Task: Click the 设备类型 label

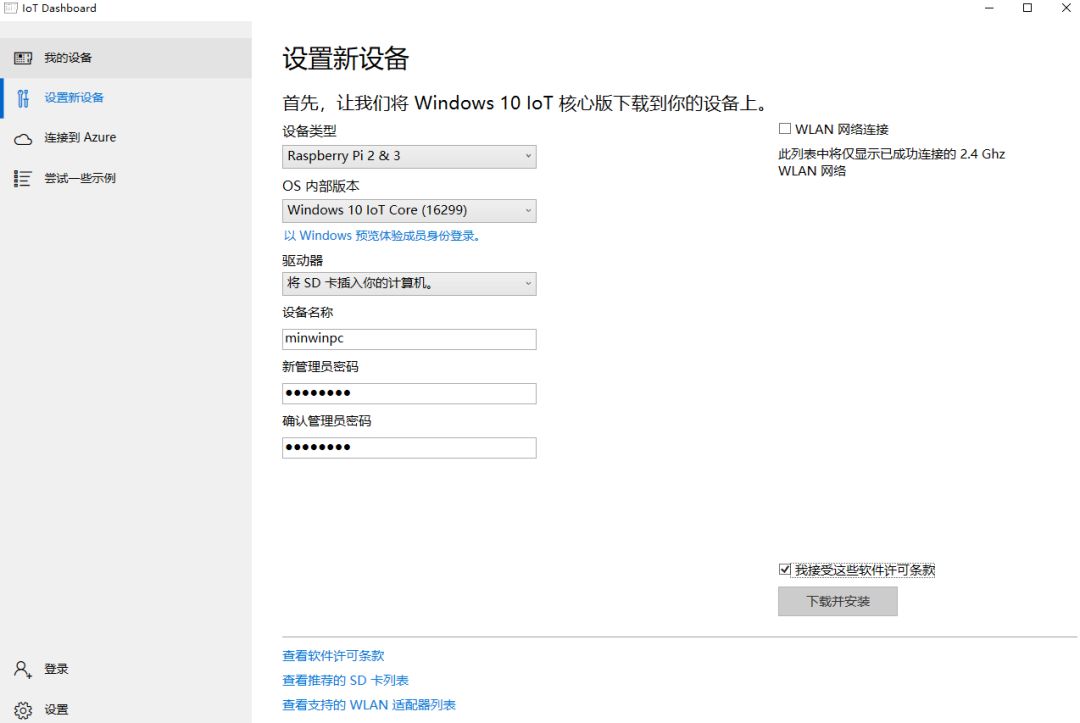Action: click(x=309, y=131)
